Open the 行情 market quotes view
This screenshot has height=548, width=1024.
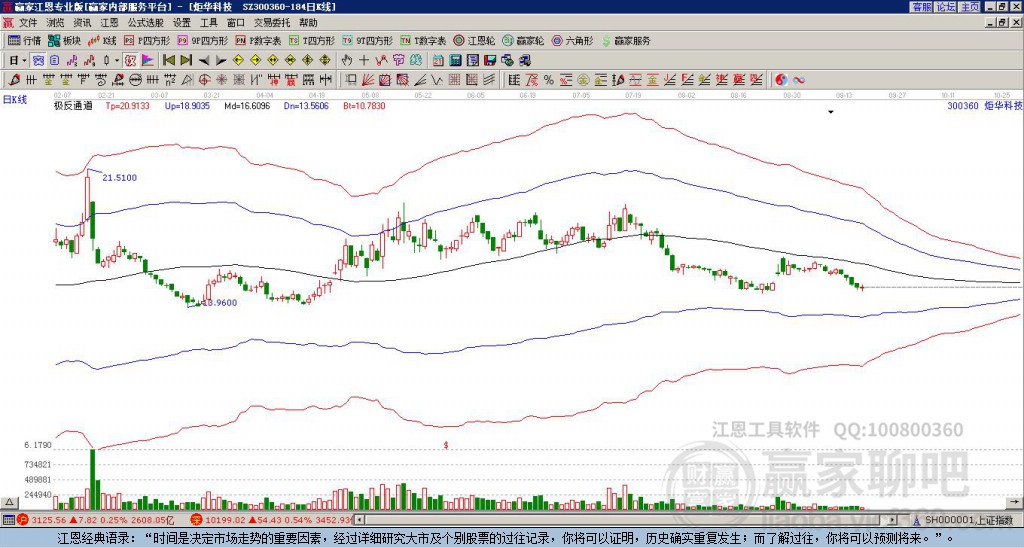[24, 40]
